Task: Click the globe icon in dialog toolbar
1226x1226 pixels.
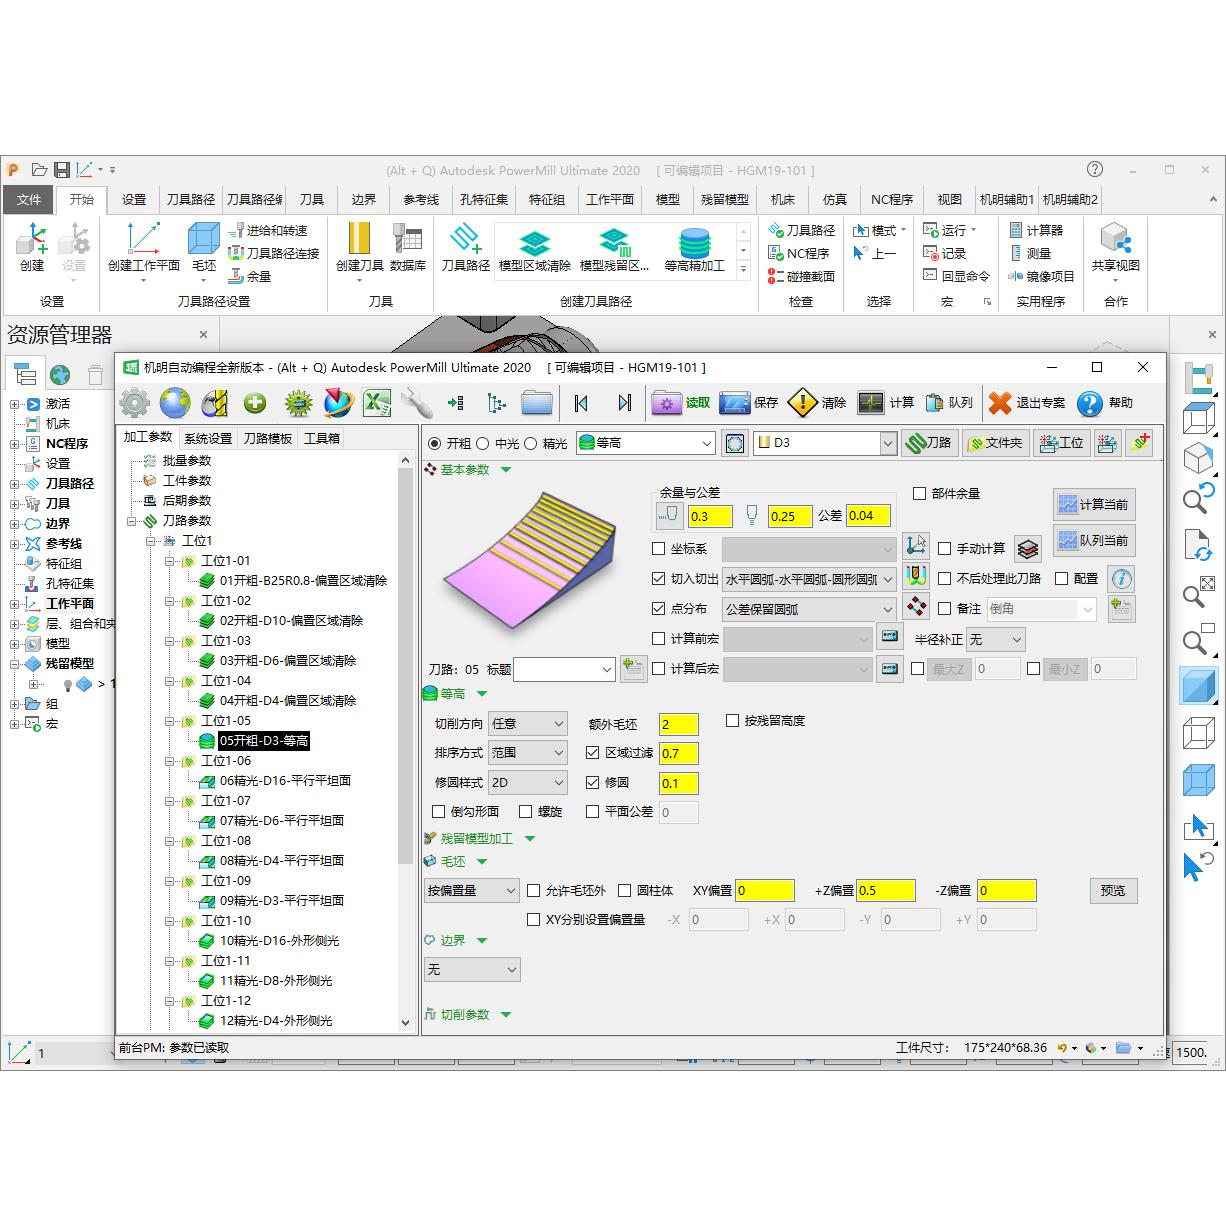Action: click(174, 403)
